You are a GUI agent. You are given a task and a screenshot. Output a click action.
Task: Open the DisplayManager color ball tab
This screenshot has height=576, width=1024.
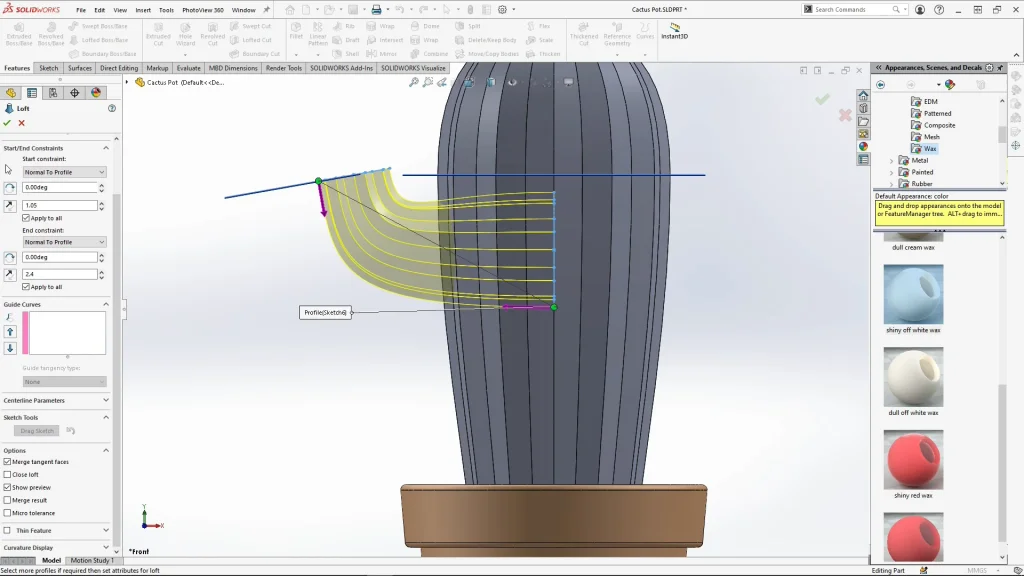click(x=96, y=93)
